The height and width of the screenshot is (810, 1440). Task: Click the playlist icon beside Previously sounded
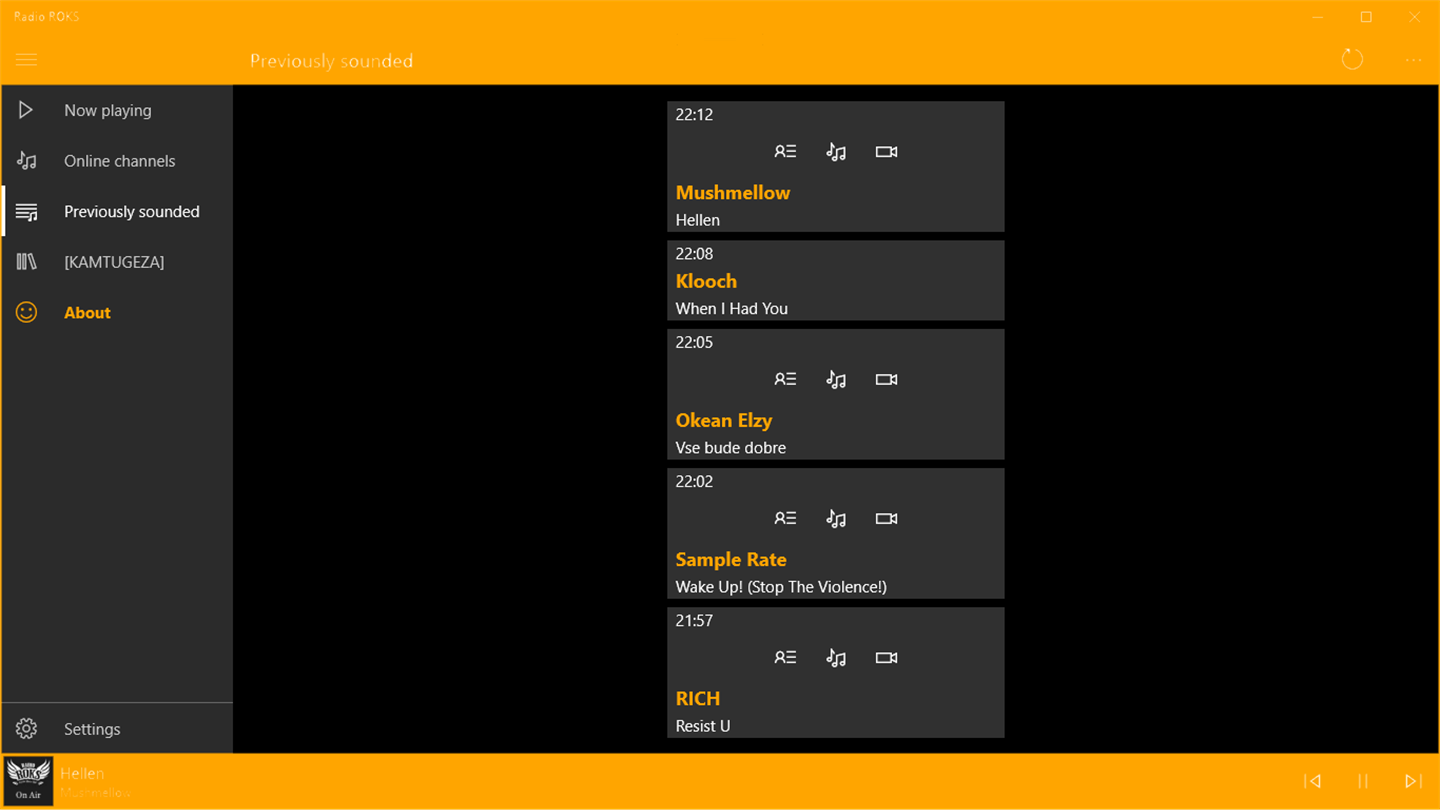coord(26,212)
